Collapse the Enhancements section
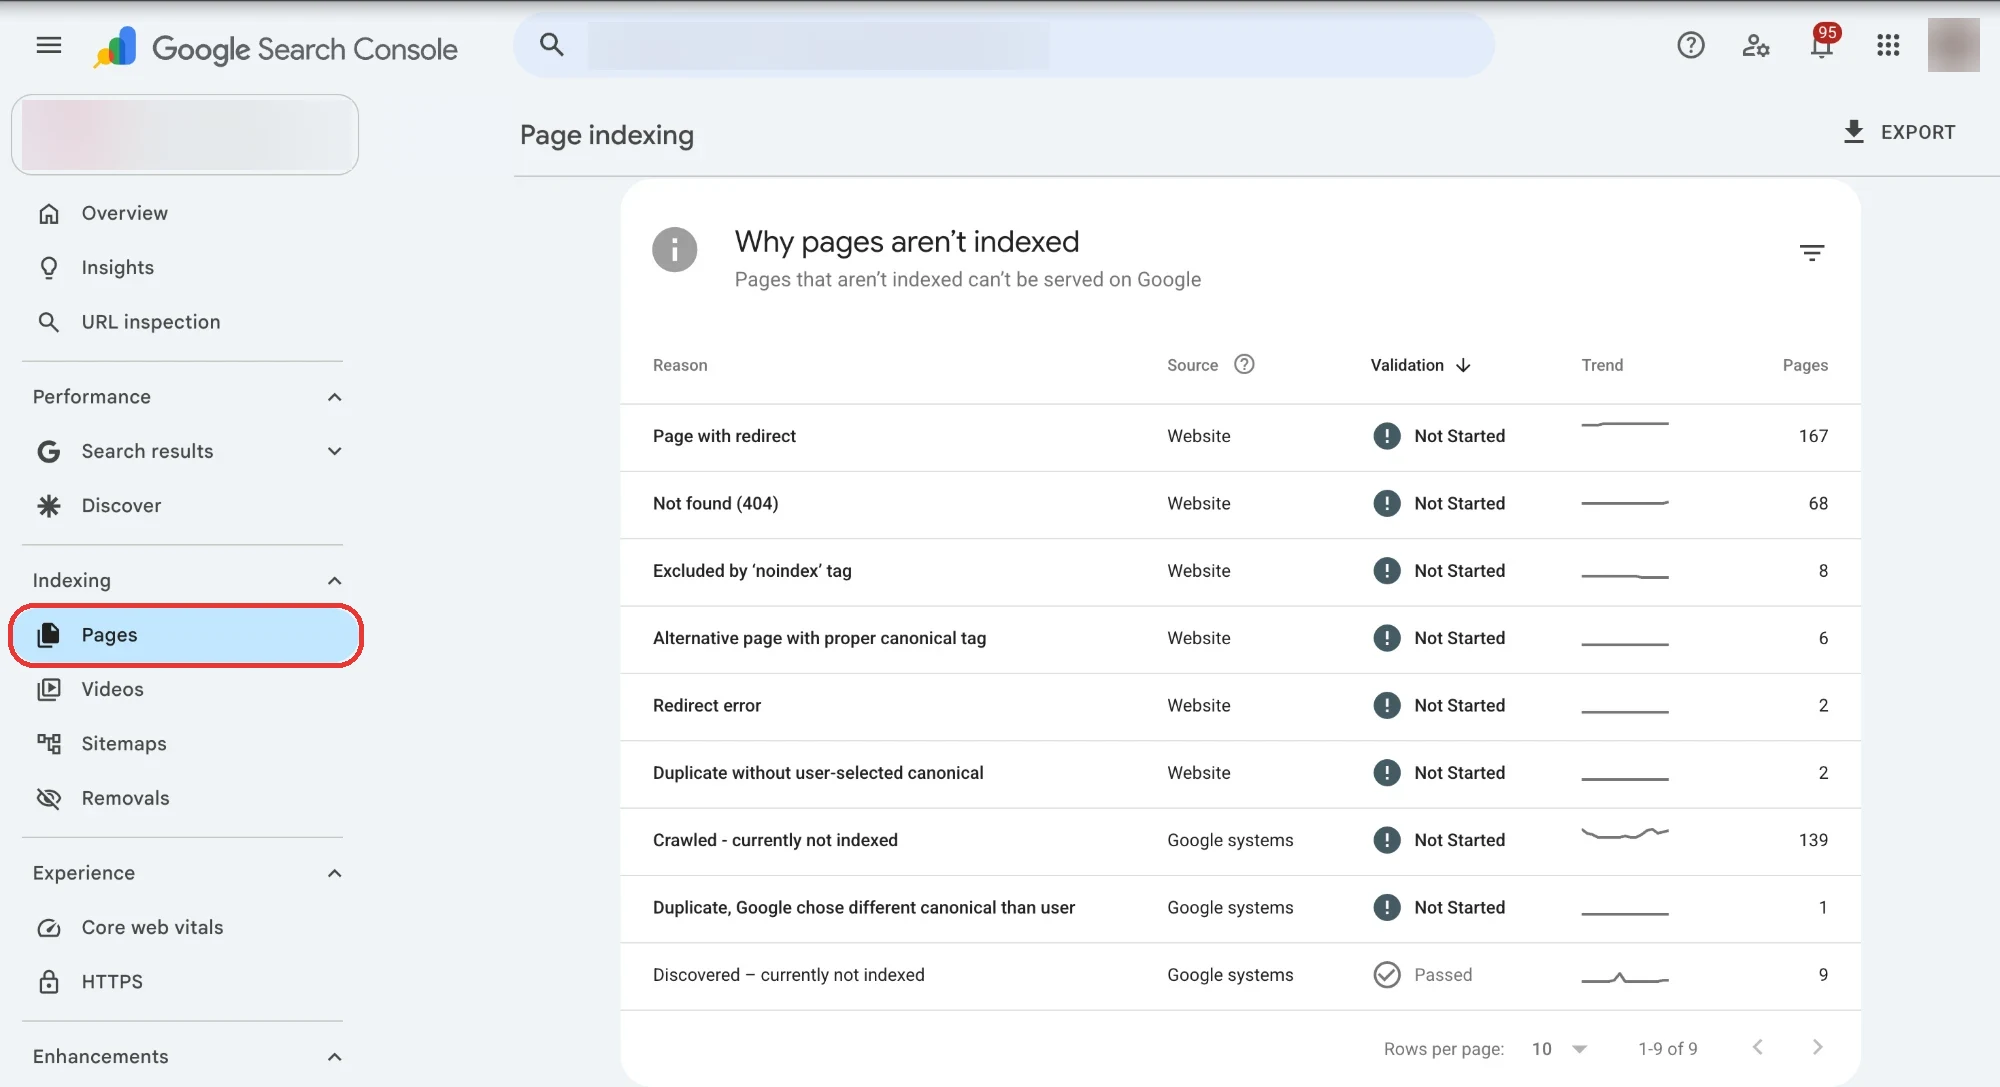 pos(334,1057)
